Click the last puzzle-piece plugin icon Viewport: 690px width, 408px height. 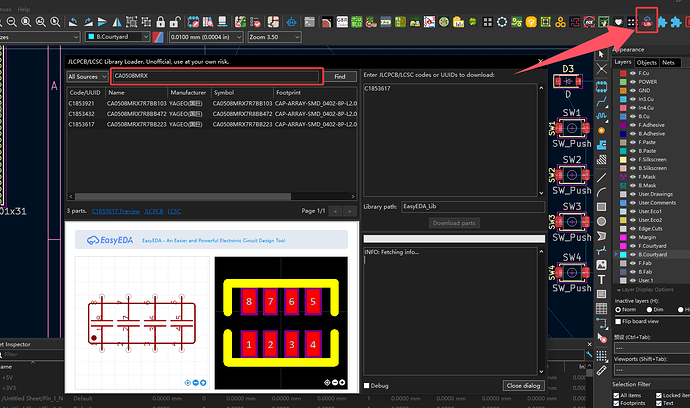(676, 22)
